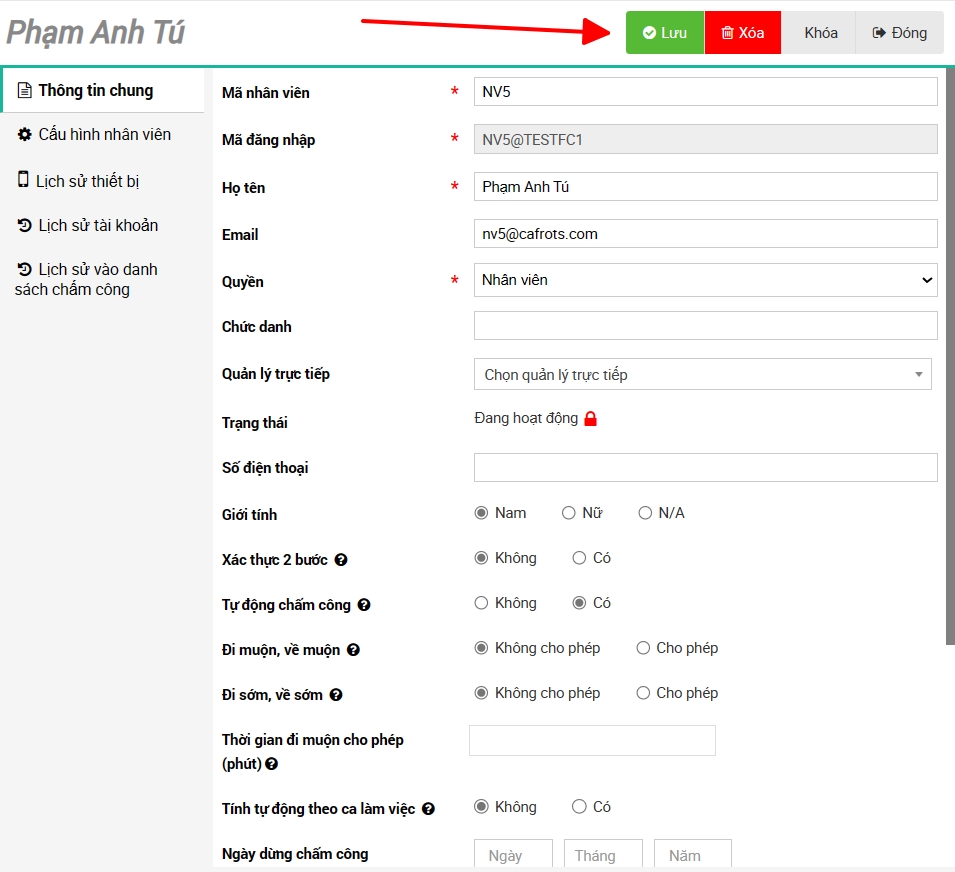Click the red Xóa delete button
The image size is (955, 872).
pos(743,33)
